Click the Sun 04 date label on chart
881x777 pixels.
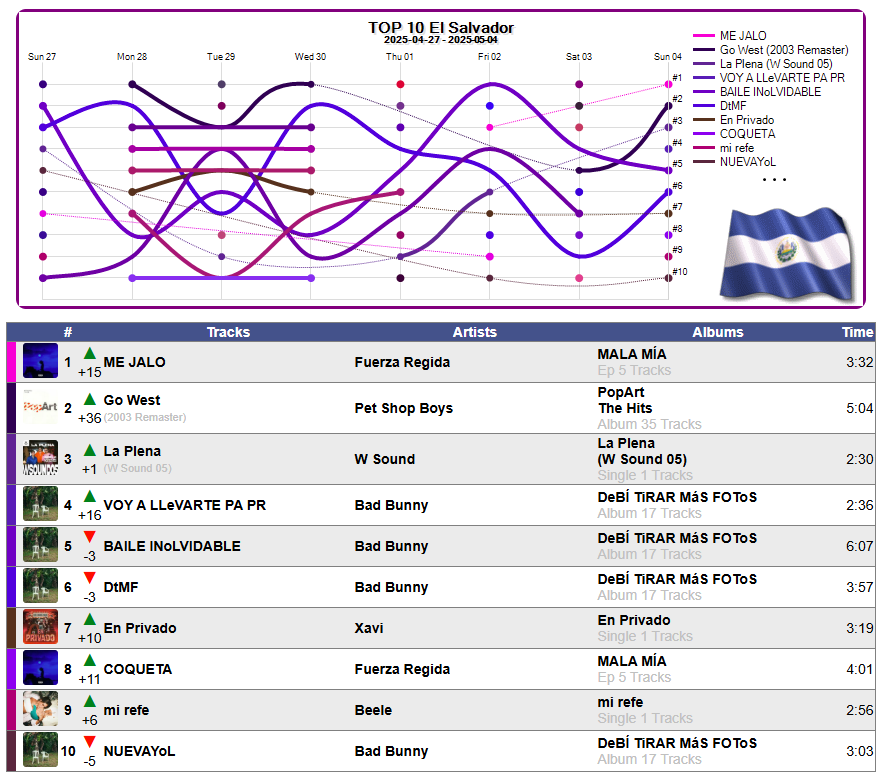[667, 57]
